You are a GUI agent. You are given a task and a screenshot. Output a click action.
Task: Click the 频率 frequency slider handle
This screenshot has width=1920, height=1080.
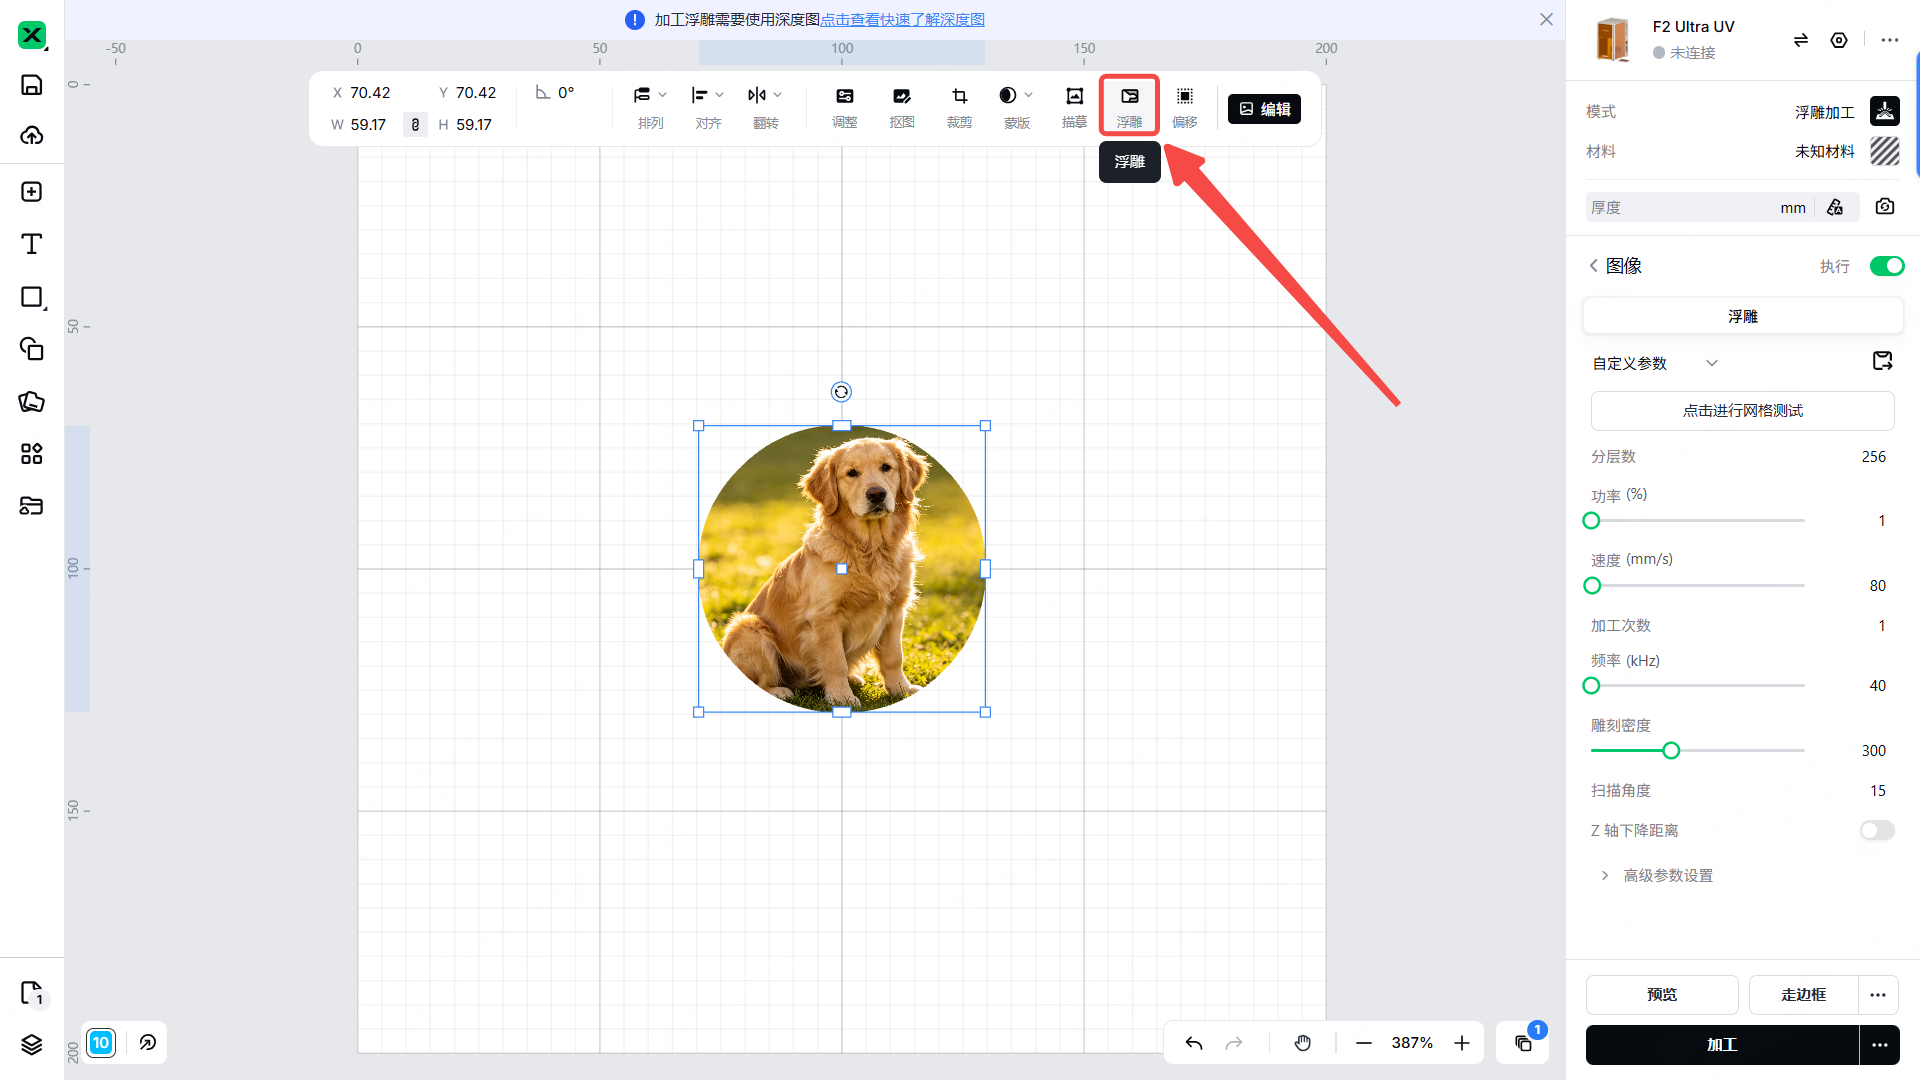tap(1592, 686)
